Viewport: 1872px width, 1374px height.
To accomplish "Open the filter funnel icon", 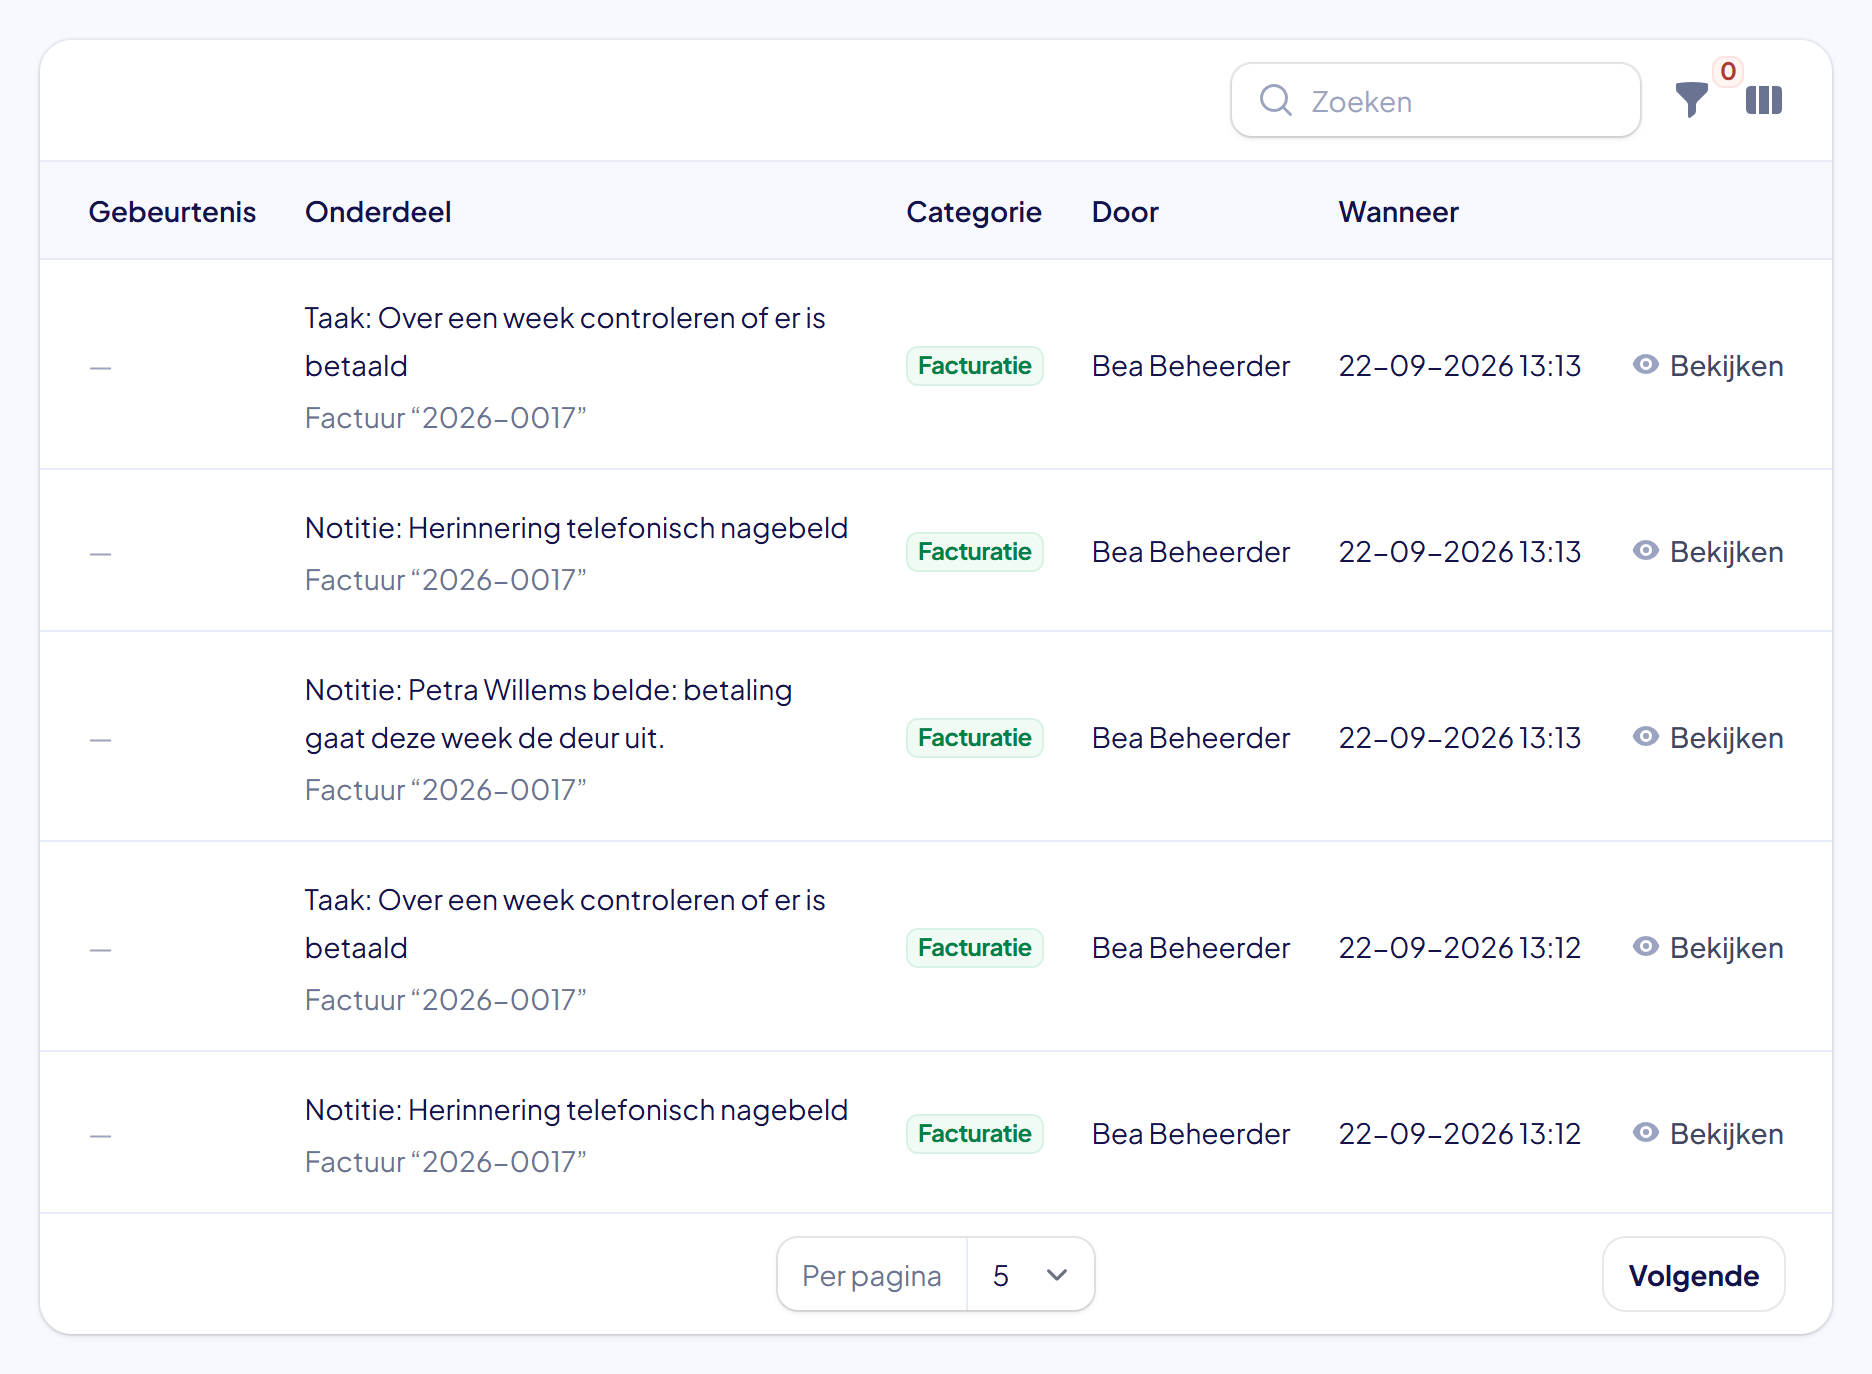I will [x=1691, y=100].
